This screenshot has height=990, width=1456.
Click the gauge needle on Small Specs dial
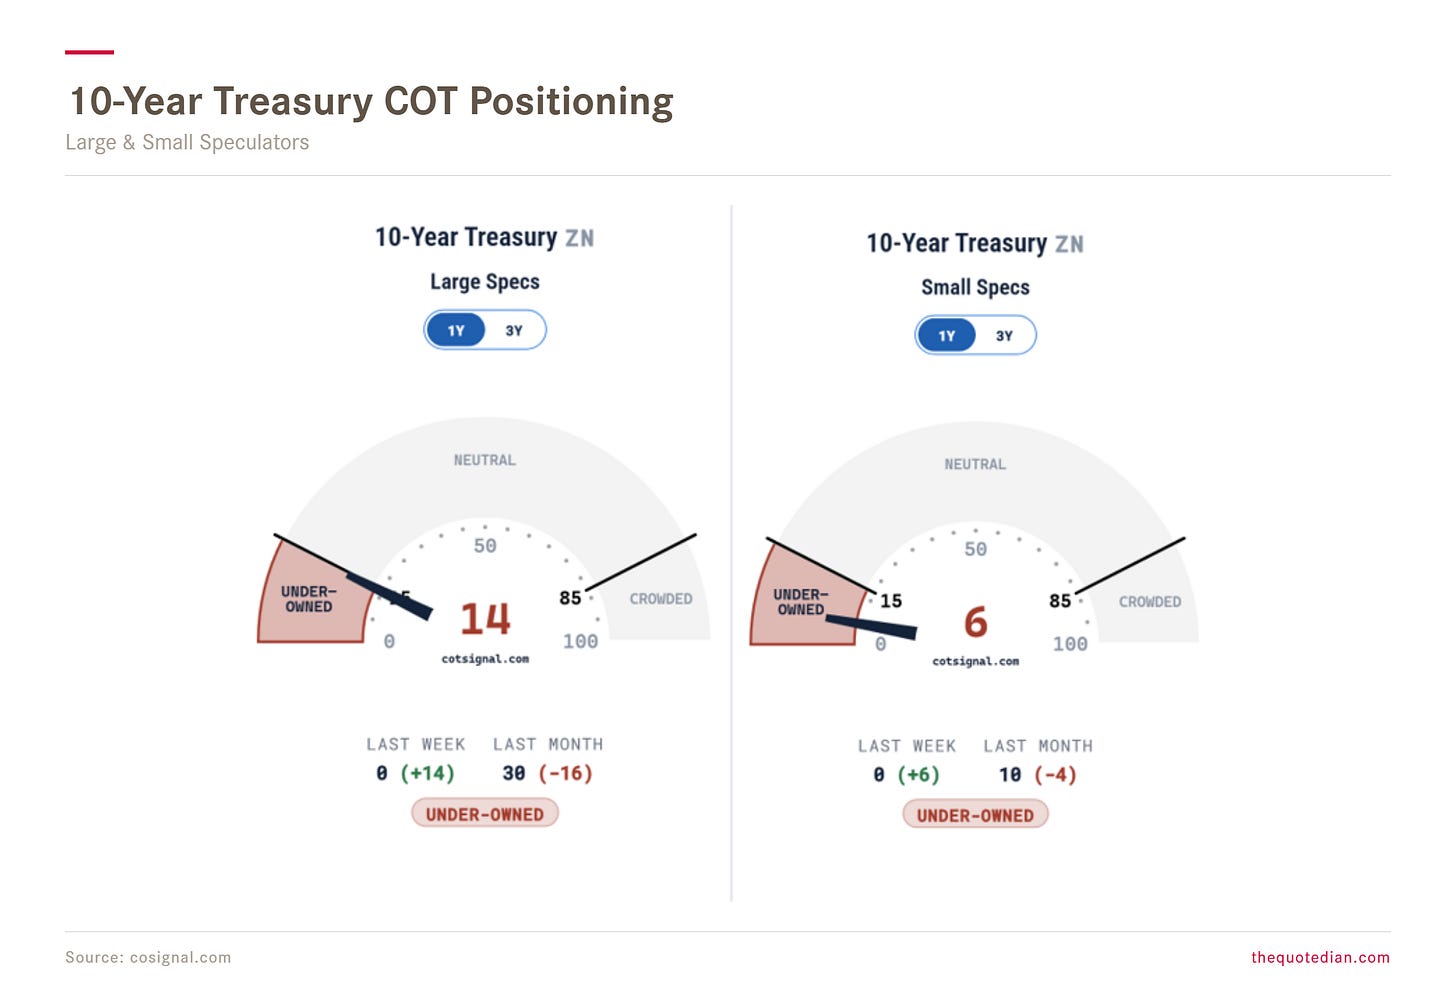871,628
